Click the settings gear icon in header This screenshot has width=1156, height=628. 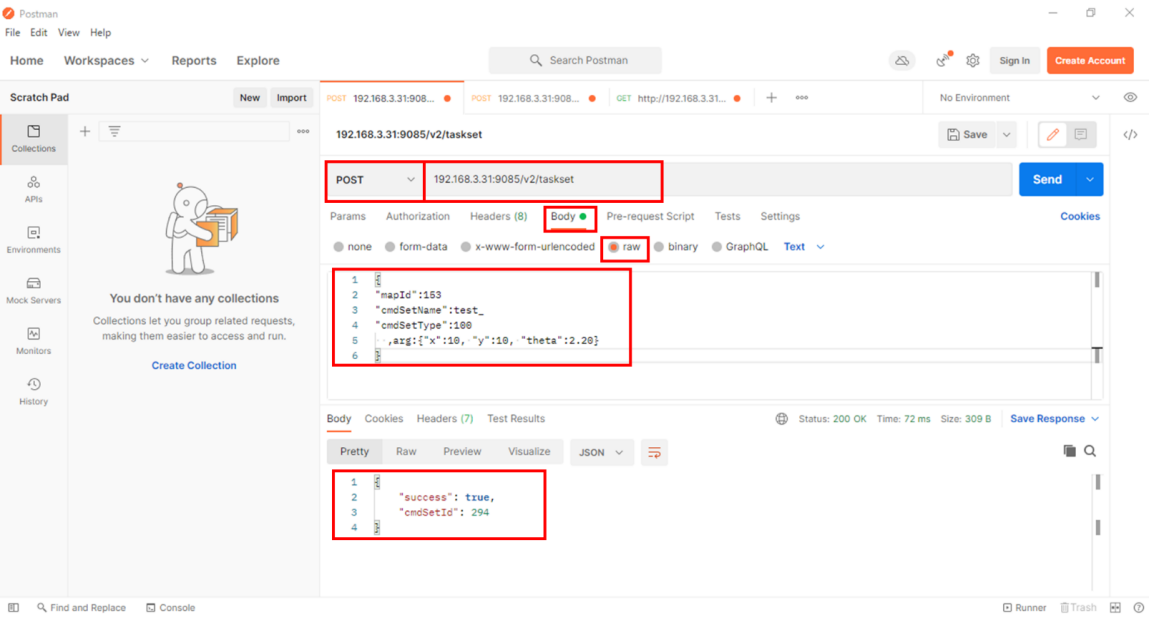click(972, 61)
